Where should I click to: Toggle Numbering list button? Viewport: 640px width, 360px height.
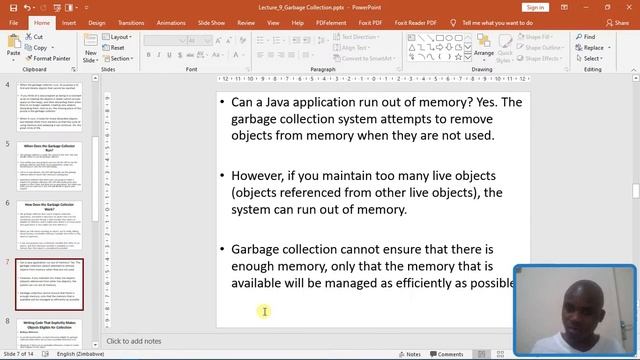pyautogui.click(x=276, y=40)
